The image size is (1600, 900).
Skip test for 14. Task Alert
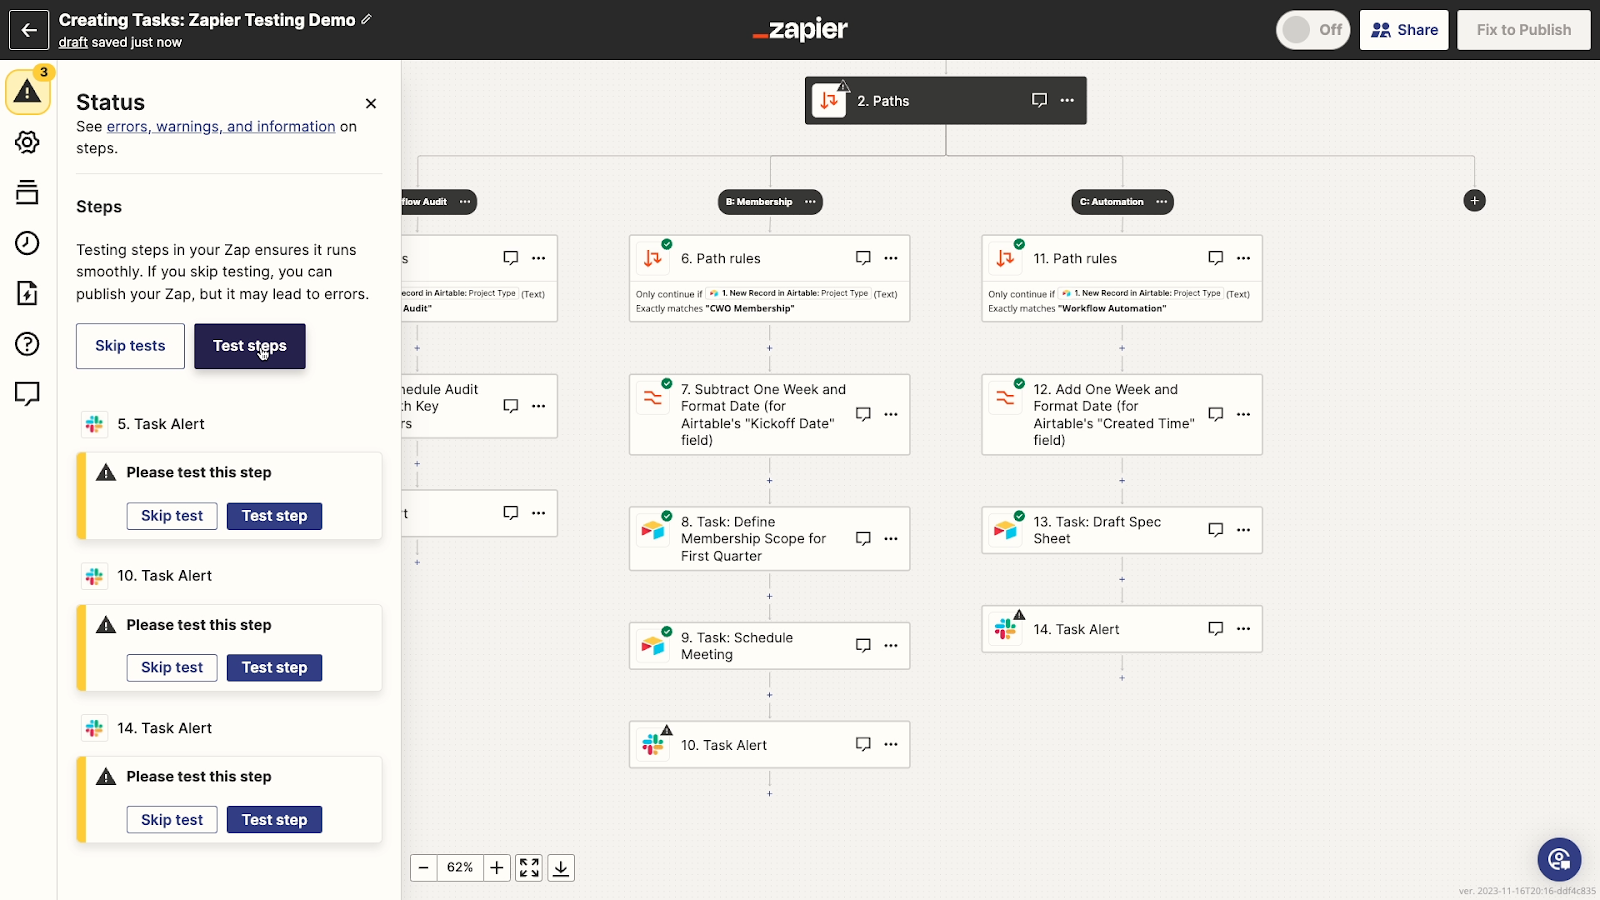(172, 820)
